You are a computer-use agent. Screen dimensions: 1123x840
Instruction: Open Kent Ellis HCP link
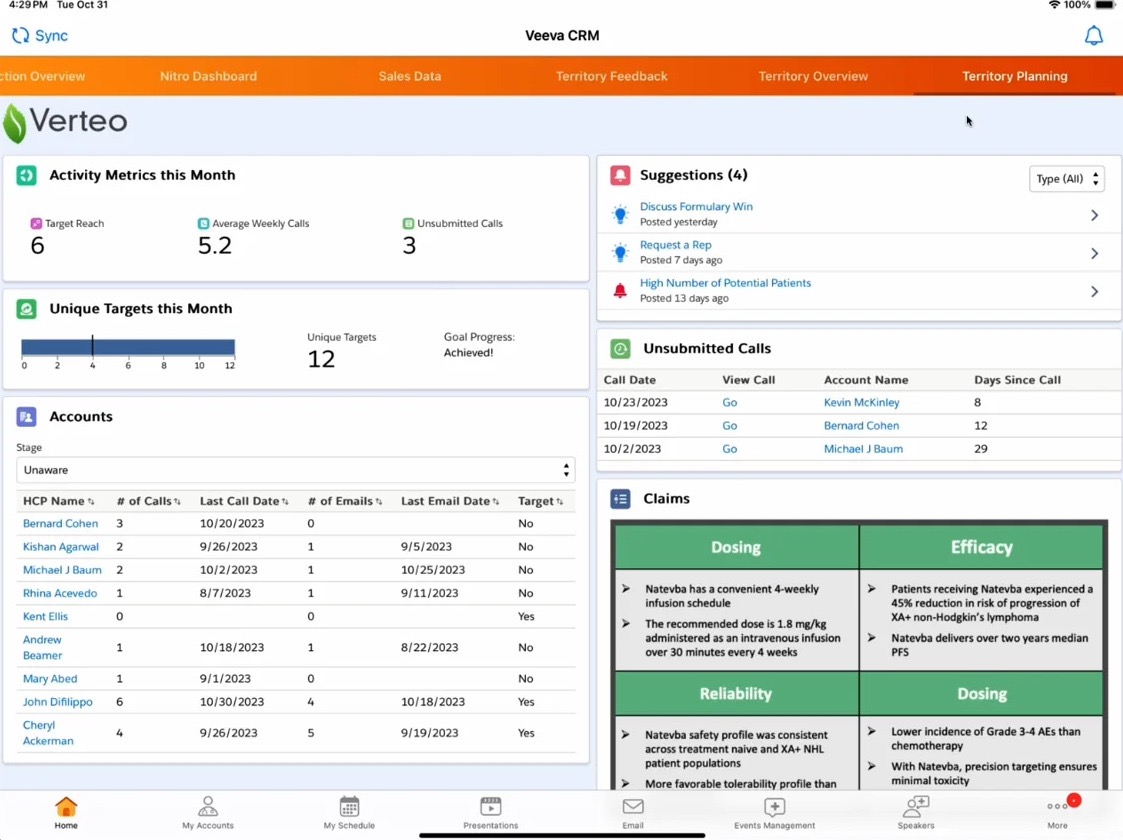45,617
